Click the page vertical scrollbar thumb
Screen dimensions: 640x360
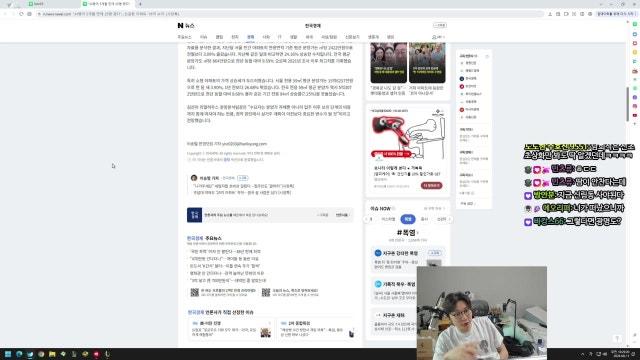click(628, 104)
